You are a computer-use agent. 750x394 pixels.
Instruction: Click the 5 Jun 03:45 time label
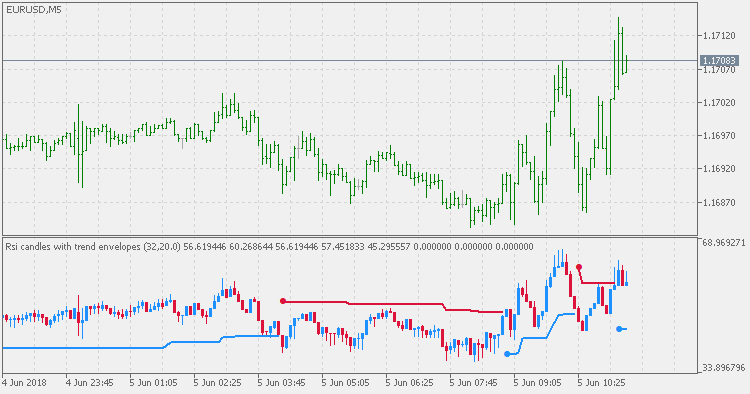point(281,383)
